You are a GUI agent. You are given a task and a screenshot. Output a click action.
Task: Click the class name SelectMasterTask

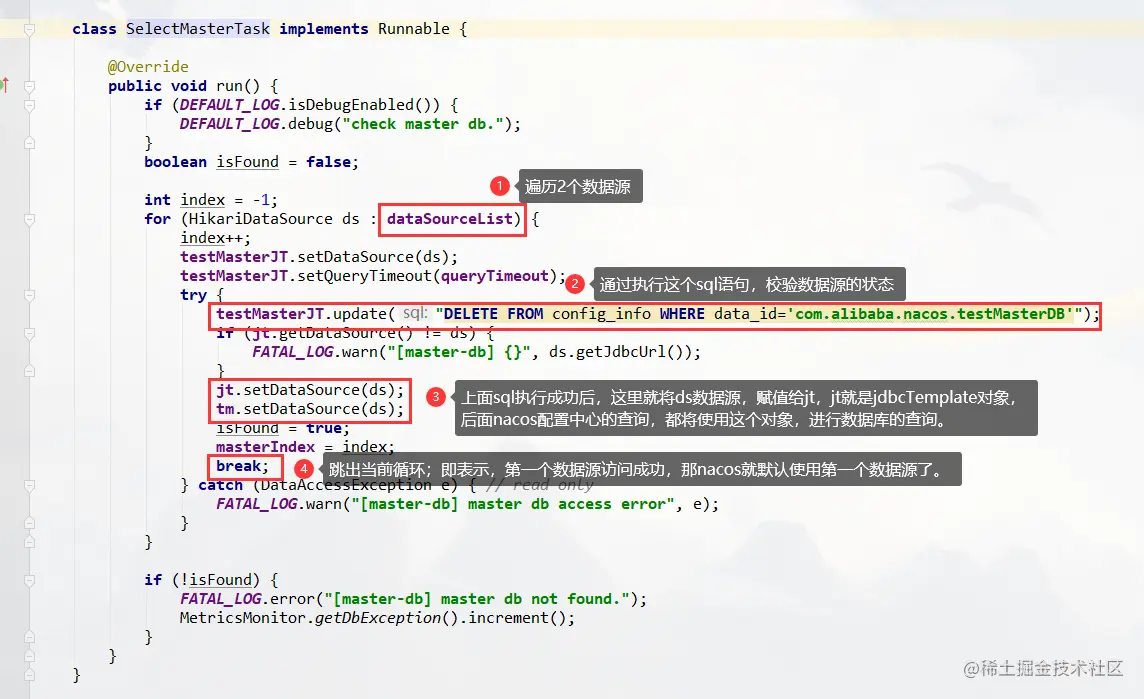(197, 28)
